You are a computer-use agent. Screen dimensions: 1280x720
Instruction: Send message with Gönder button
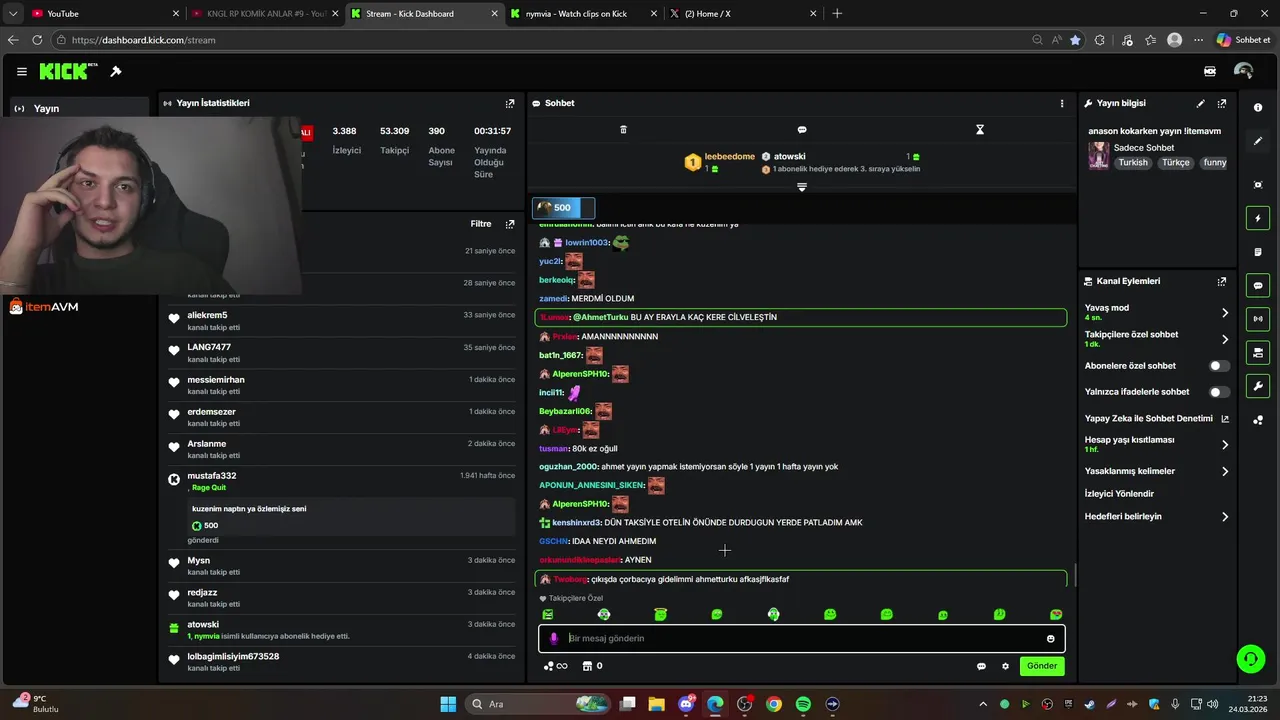pyautogui.click(x=1042, y=666)
